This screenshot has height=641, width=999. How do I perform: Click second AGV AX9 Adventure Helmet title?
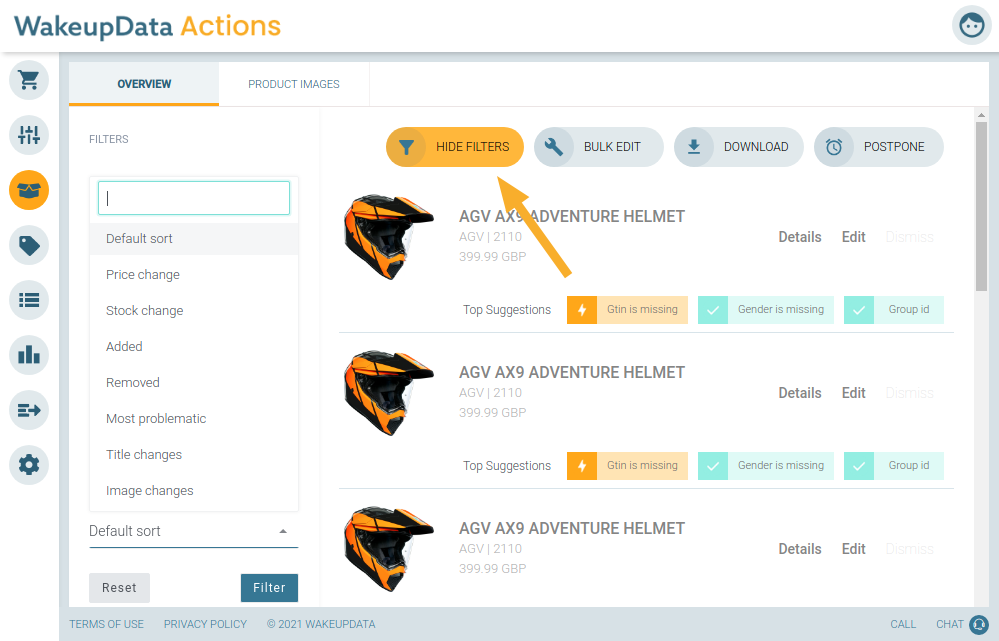(571, 373)
